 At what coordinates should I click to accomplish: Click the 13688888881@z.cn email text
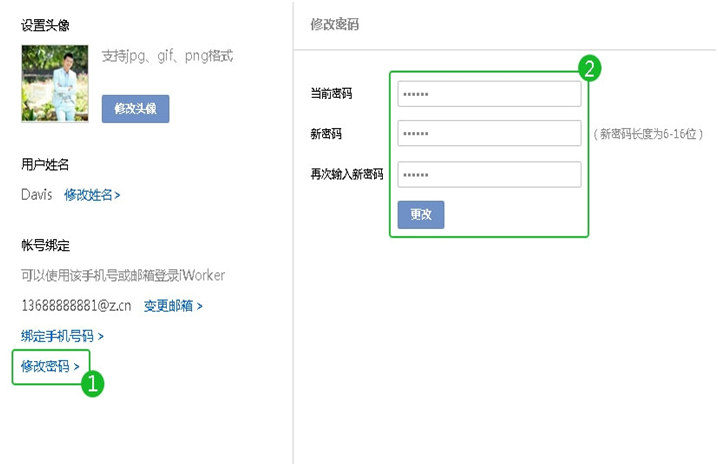coord(76,305)
